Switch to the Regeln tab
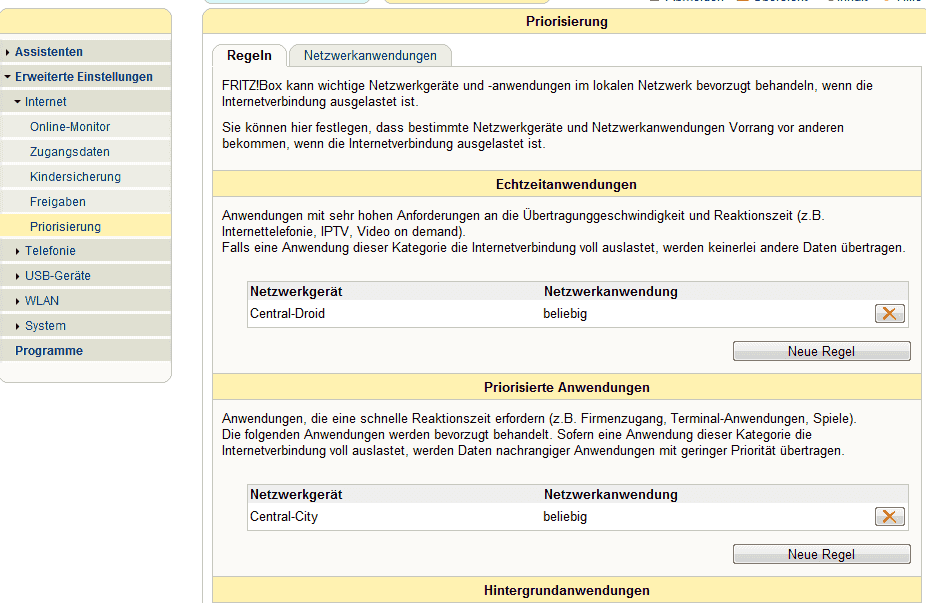This screenshot has height=603, width=926. pos(249,56)
